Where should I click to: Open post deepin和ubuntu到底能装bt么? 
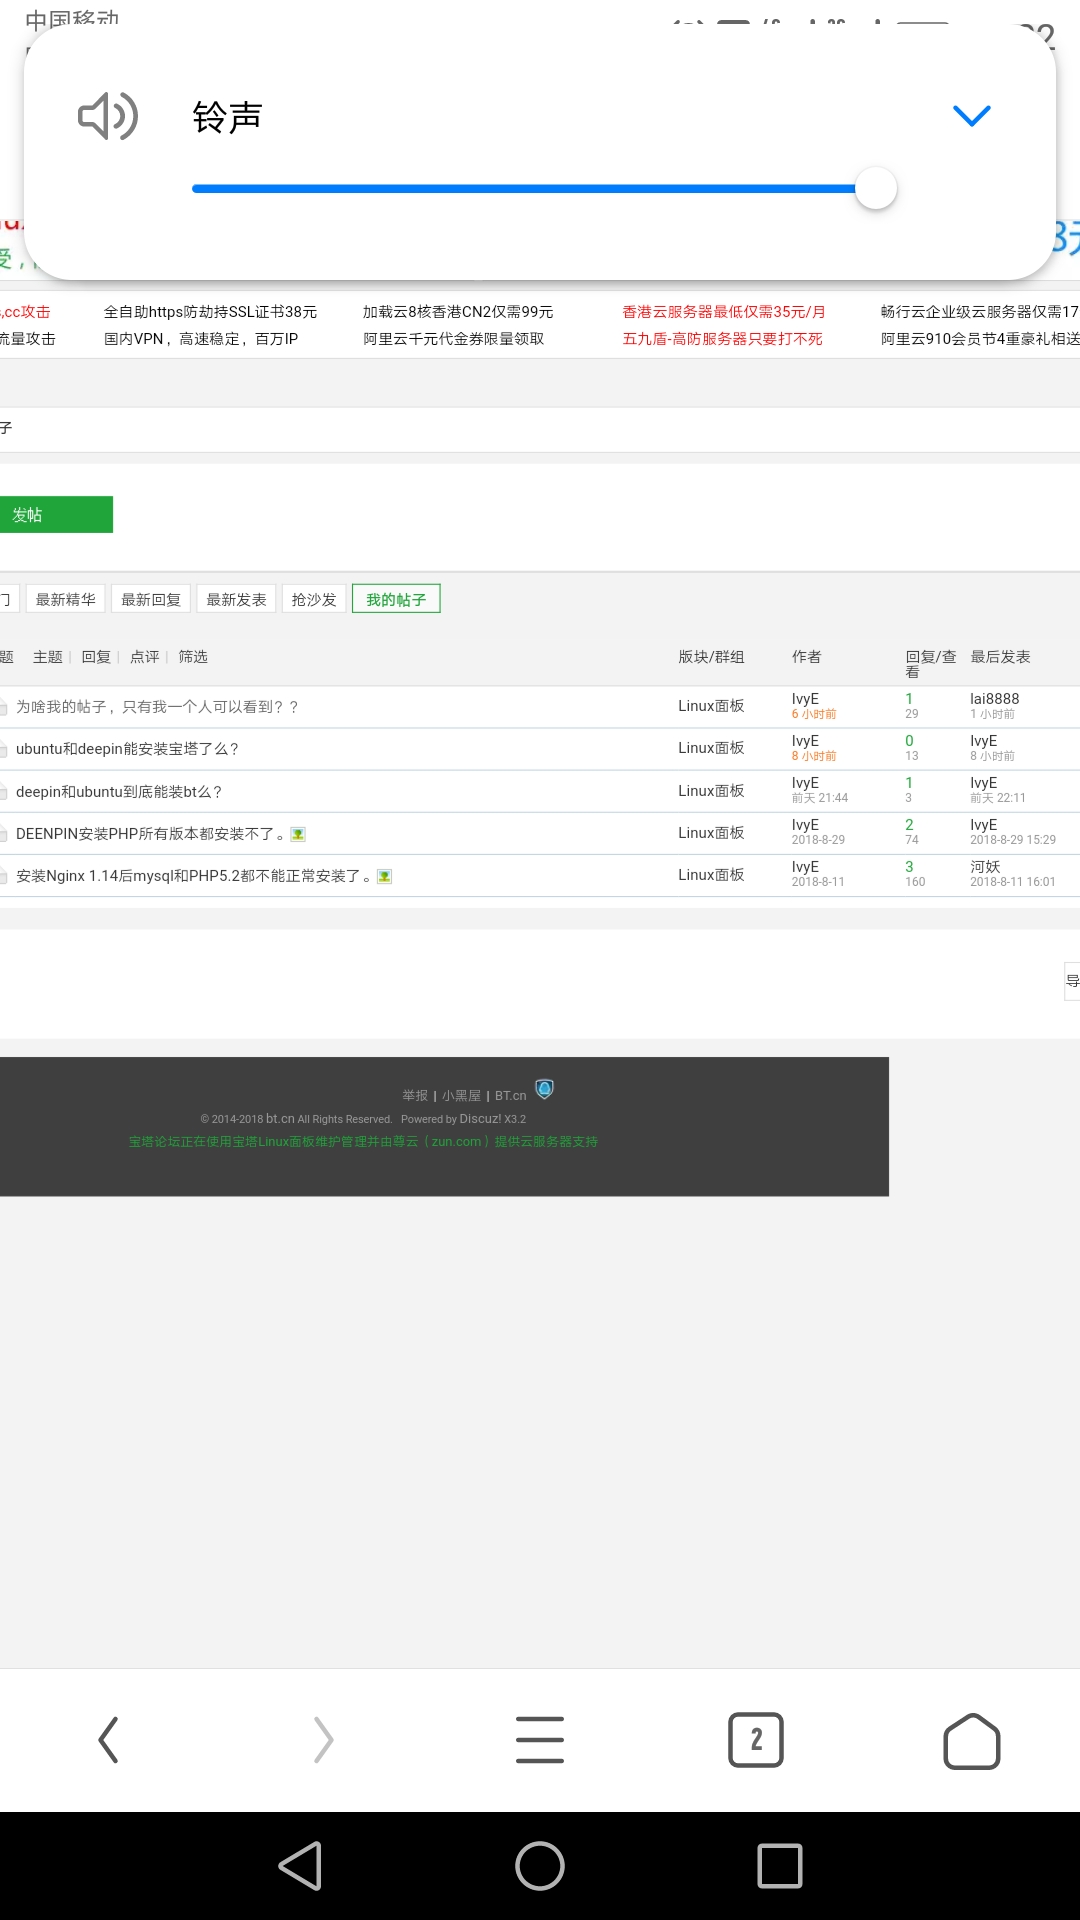[119, 792]
